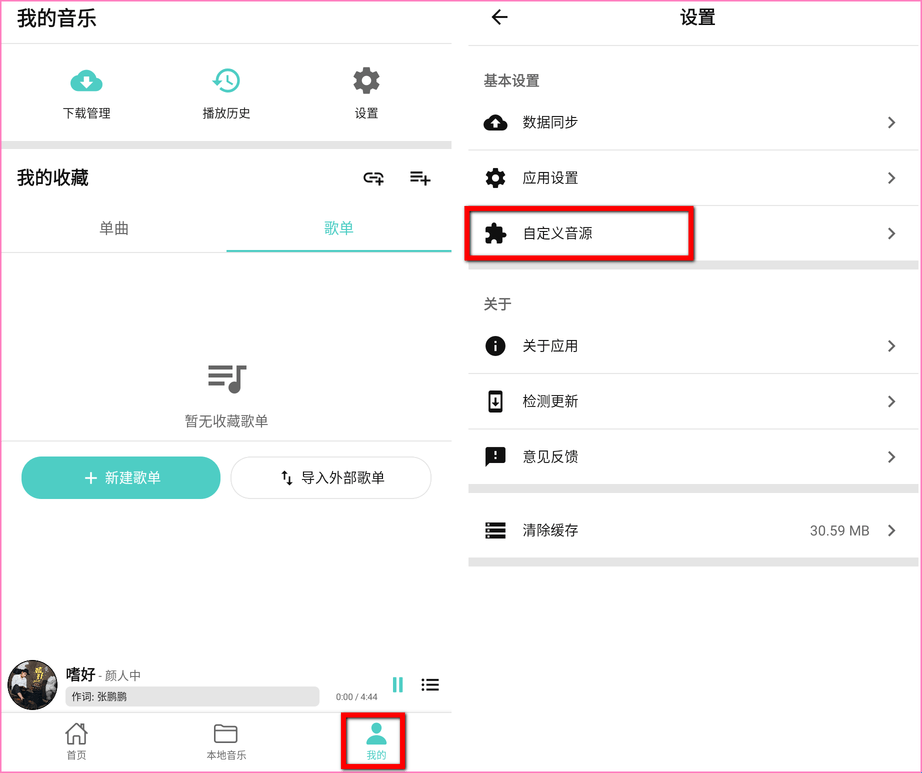922x773 pixels.
Task: Open the playback history icon
Action: [226, 81]
